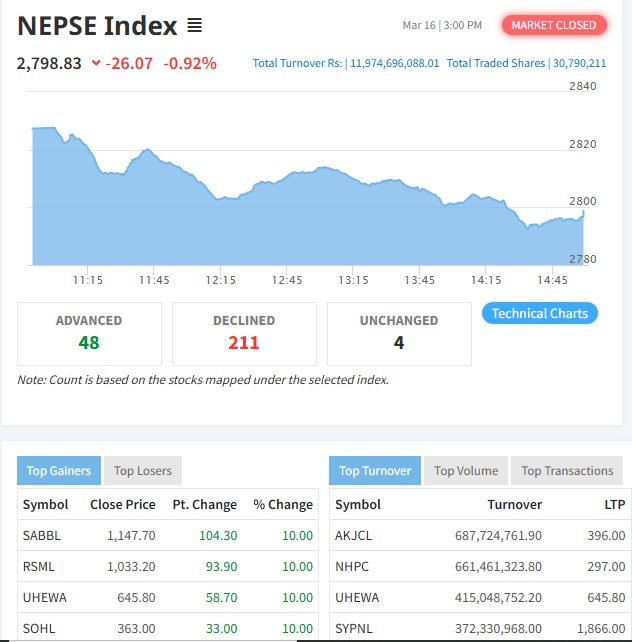Open the SABBL stock symbol

click(x=42, y=535)
